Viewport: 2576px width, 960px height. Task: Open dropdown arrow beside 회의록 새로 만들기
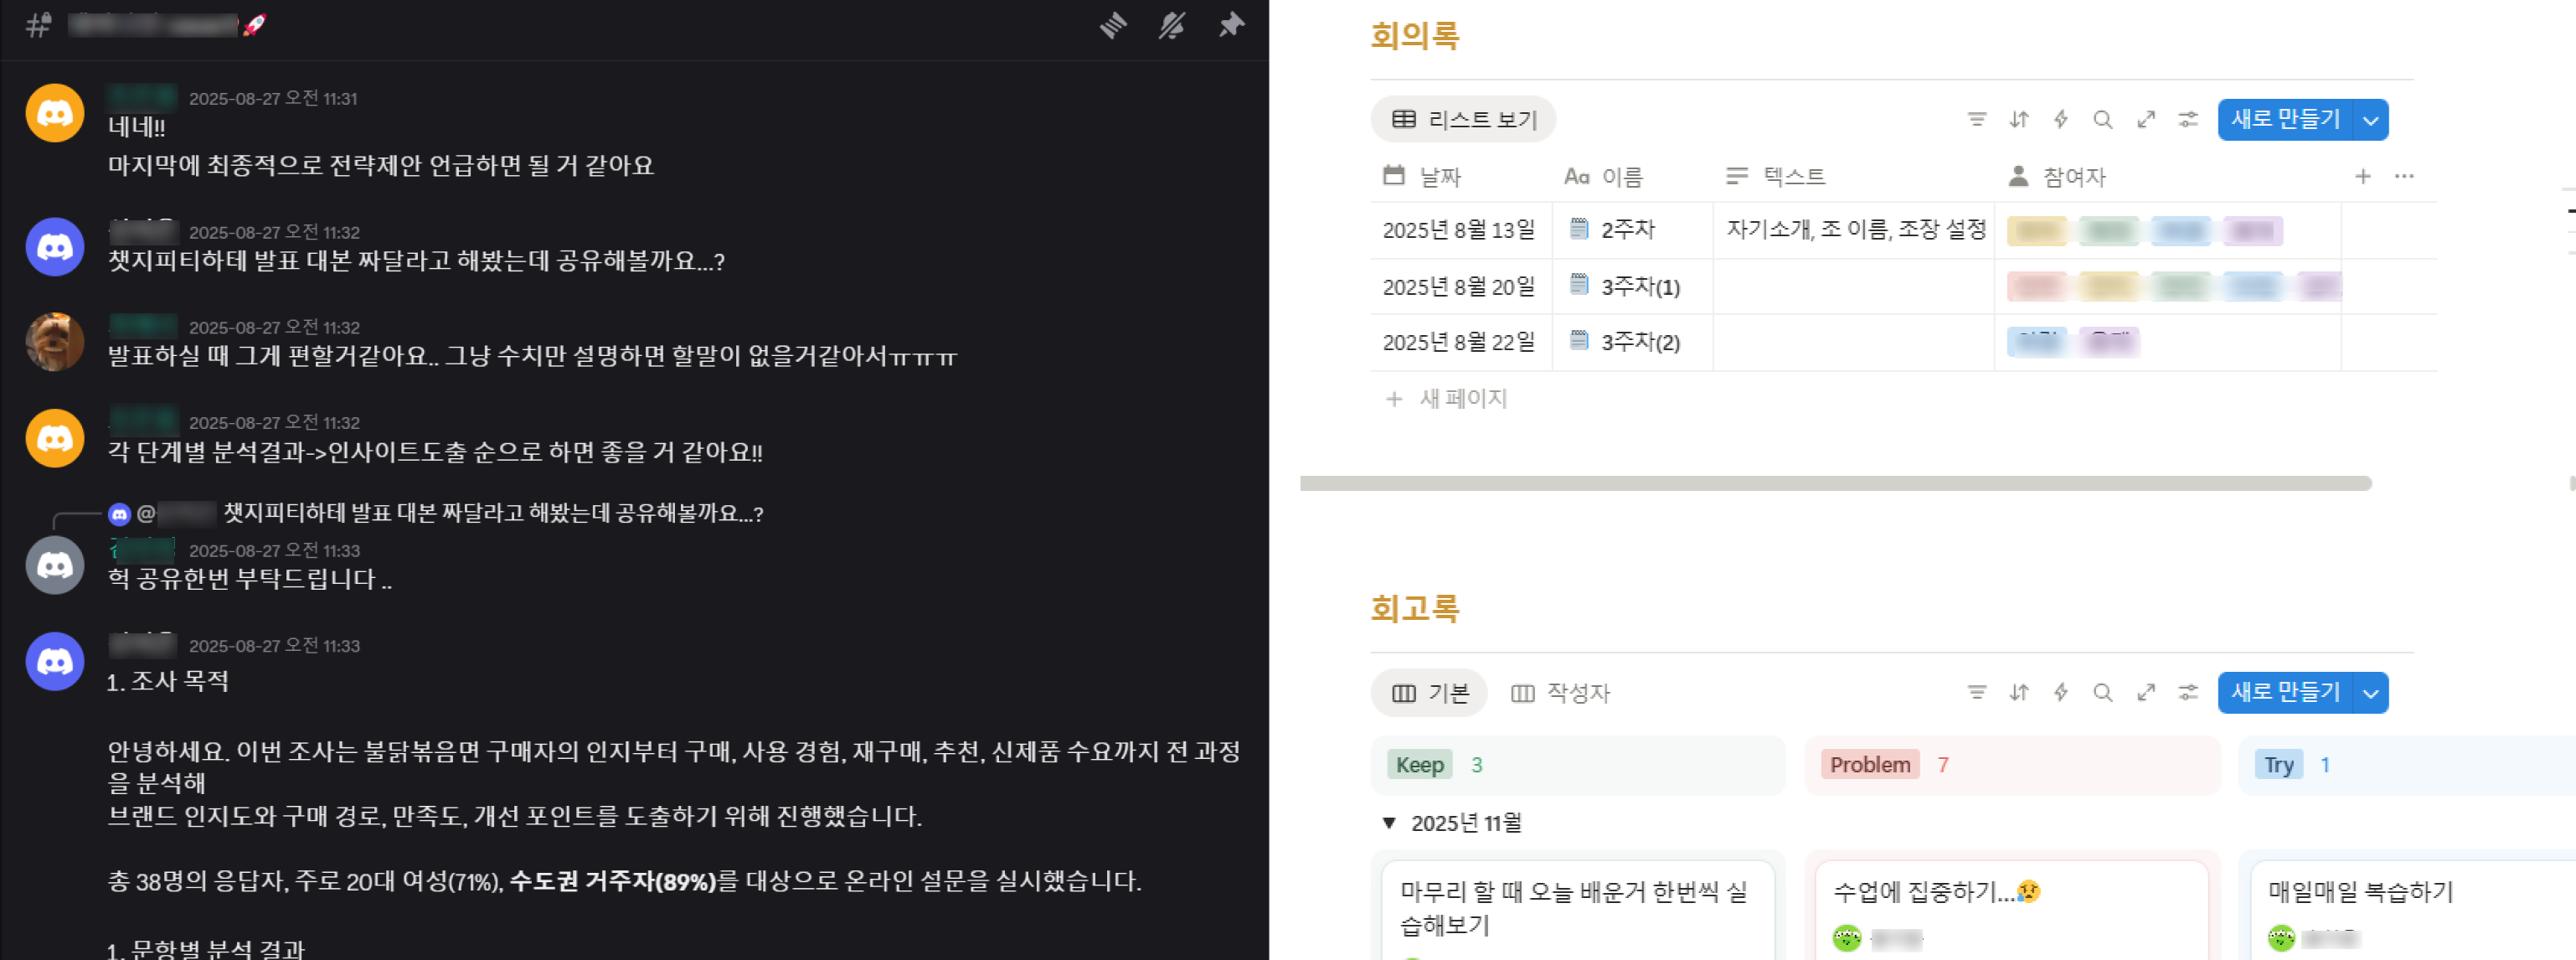2370,120
